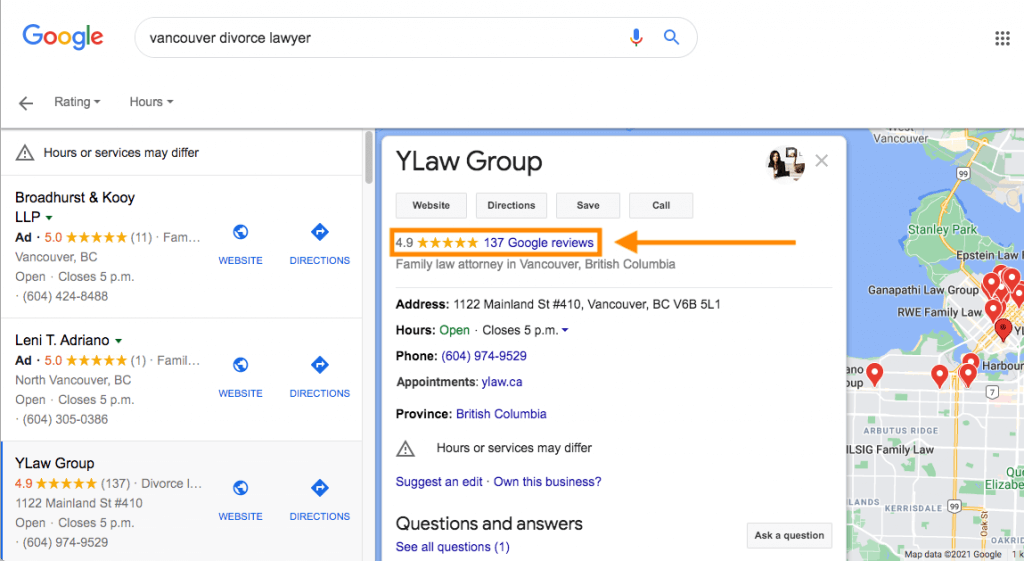Image resolution: width=1024 pixels, height=561 pixels.
Task: Open 137 Google reviews link
Action: pos(539,243)
